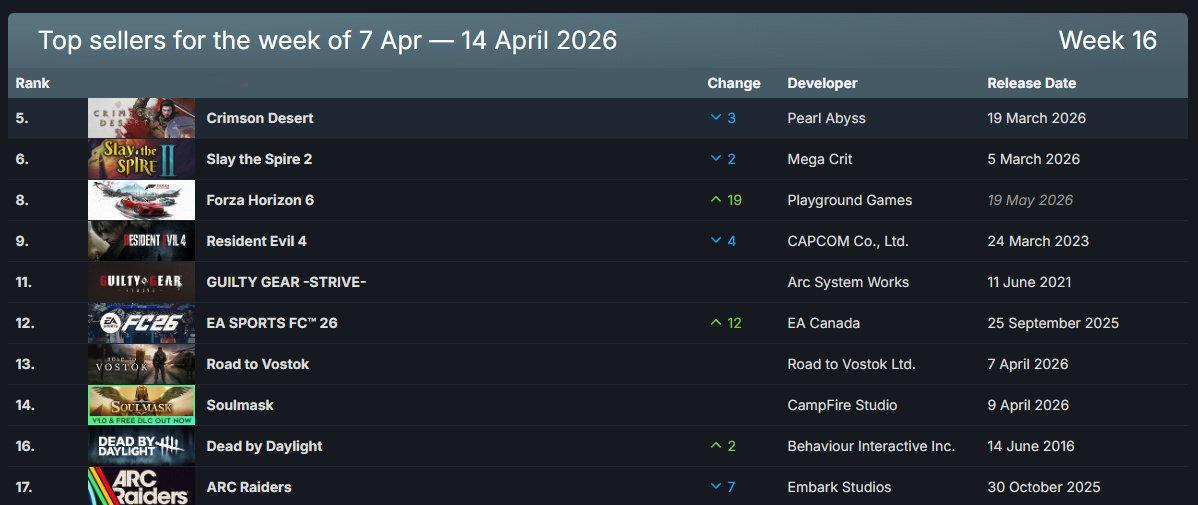The width and height of the screenshot is (1198, 505).
Task: Click the Week 16 label
Action: click(x=1108, y=40)
